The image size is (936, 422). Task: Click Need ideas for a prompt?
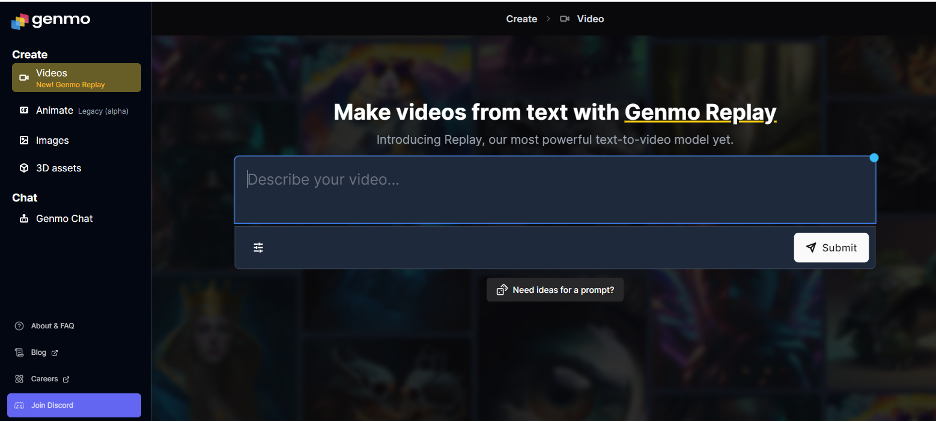(555, 290)
